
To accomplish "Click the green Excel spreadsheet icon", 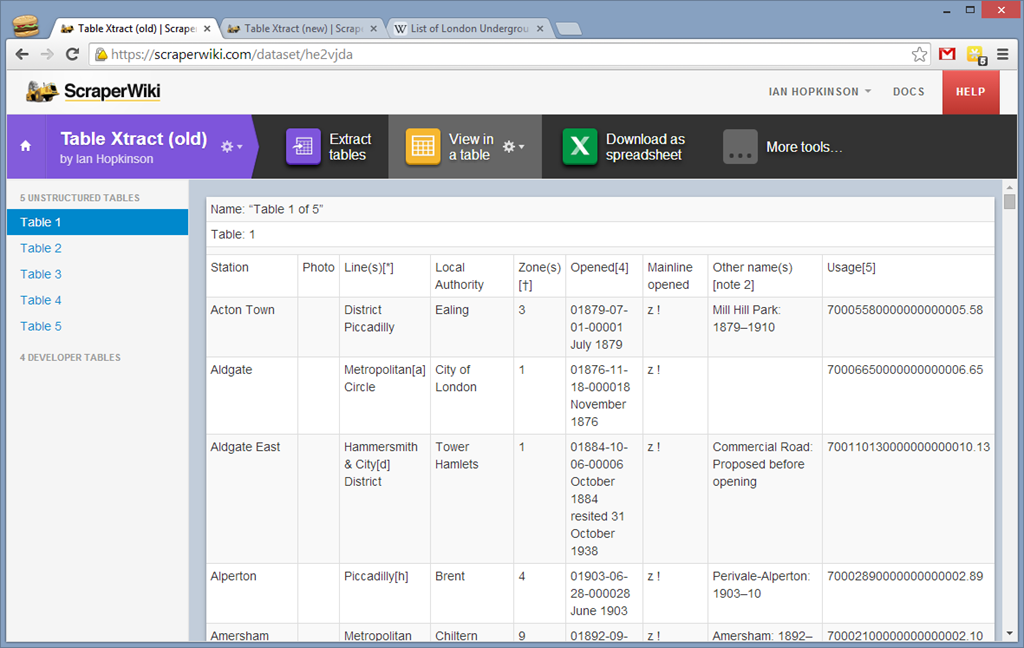I will 580,146.
